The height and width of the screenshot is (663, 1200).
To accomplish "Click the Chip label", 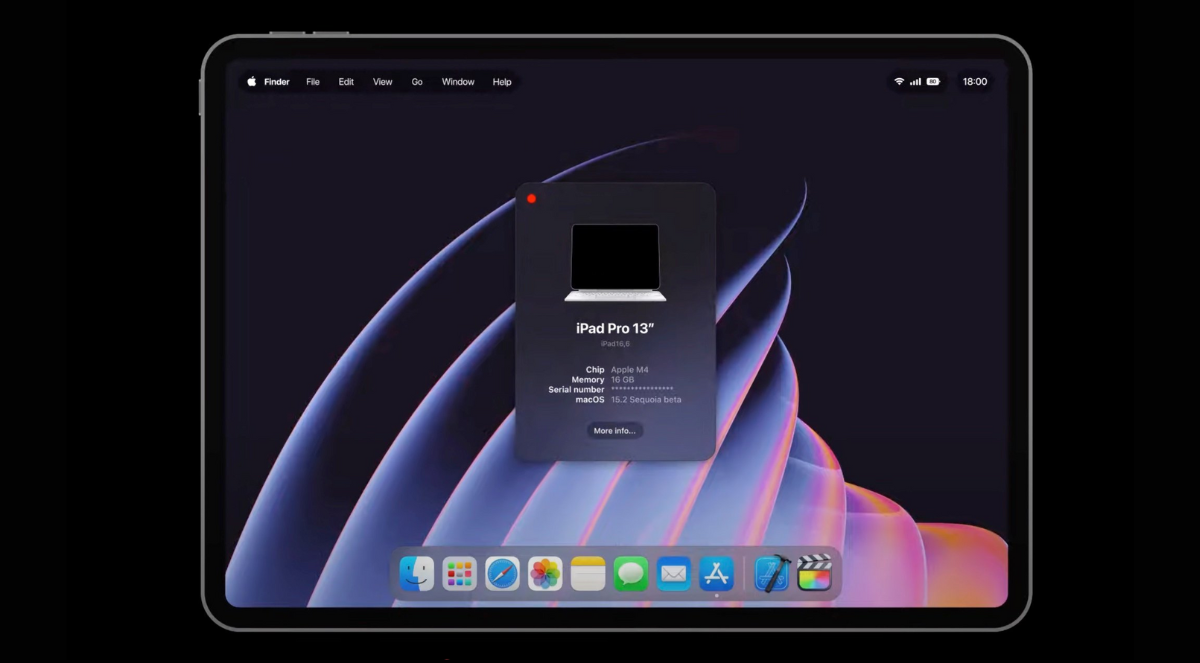I will (595, 370).
